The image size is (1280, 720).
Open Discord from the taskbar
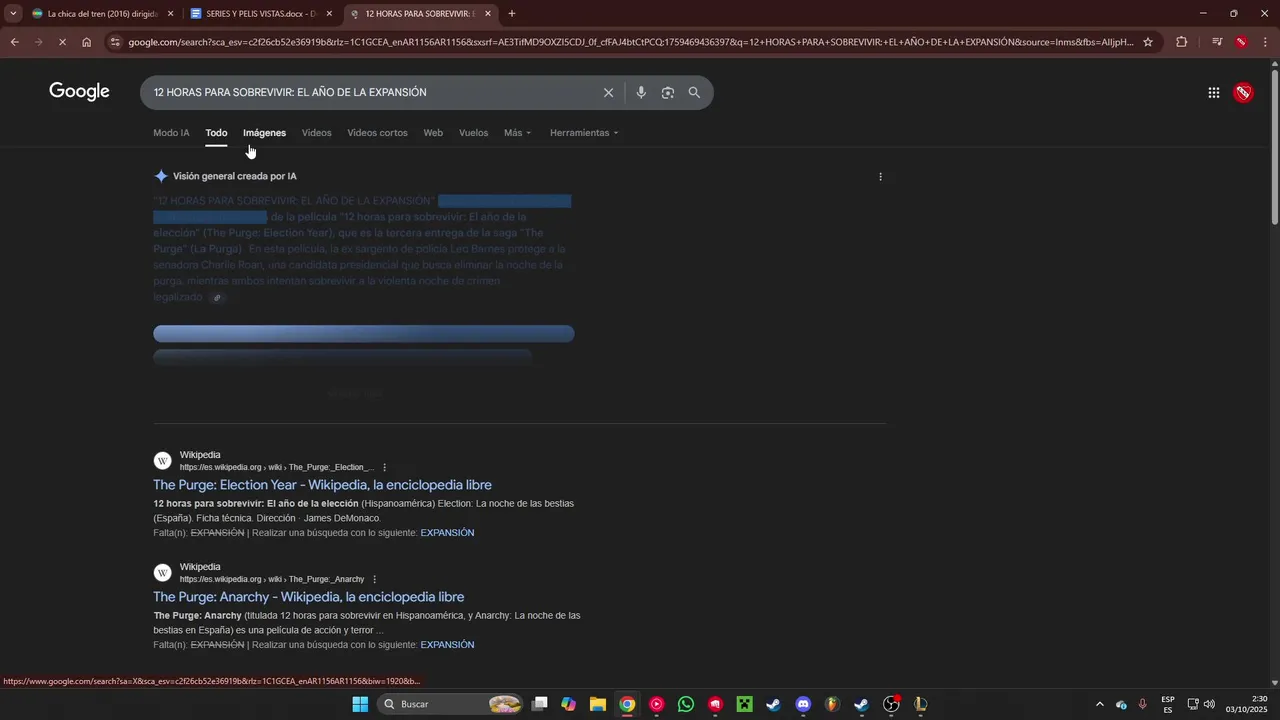click(x=803, y=704)
